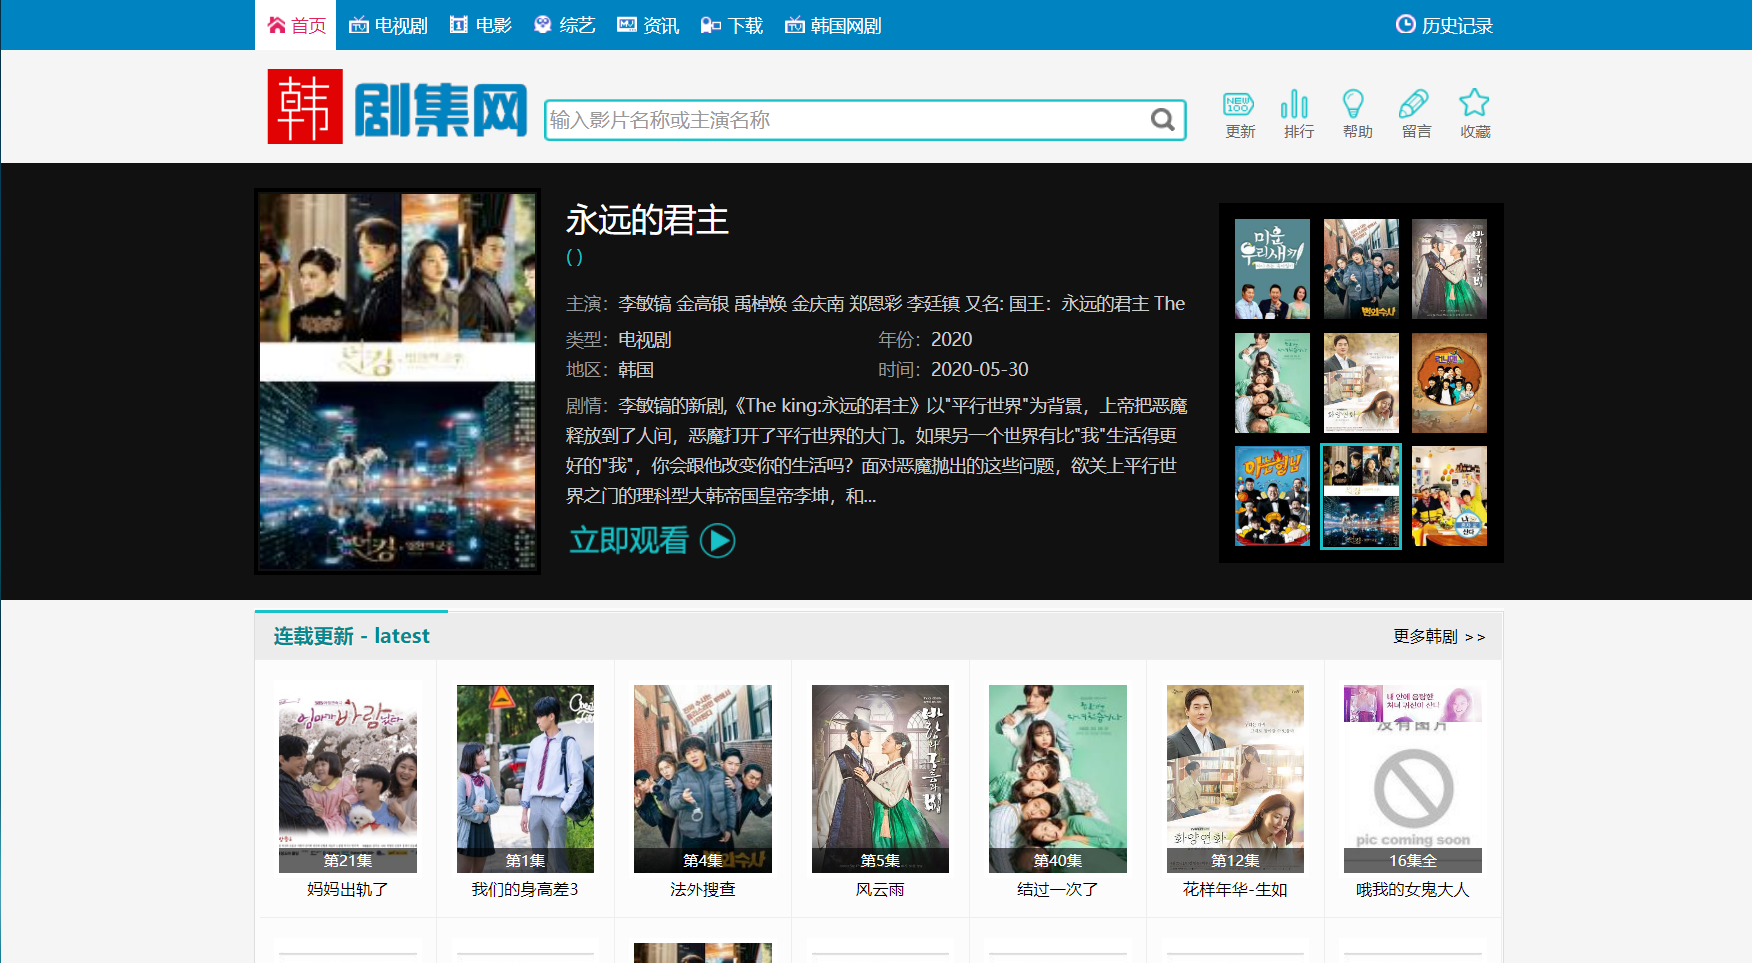Click the 妈妈出轨了 title text
This screenshot has width=1752, height=964.
pos(347,889)
